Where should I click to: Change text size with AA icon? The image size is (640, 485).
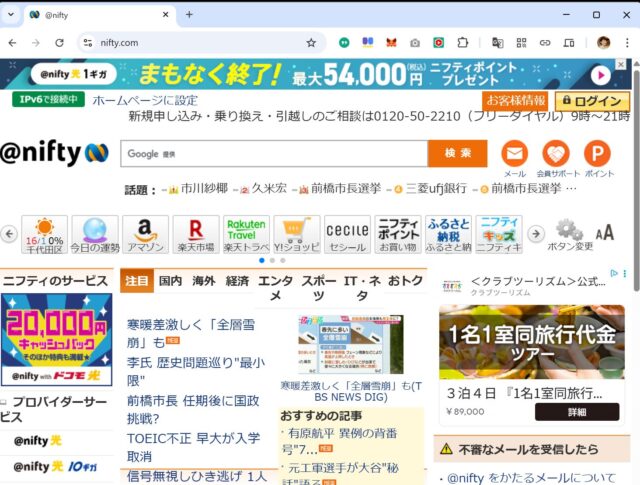click(x=605, y=232)
